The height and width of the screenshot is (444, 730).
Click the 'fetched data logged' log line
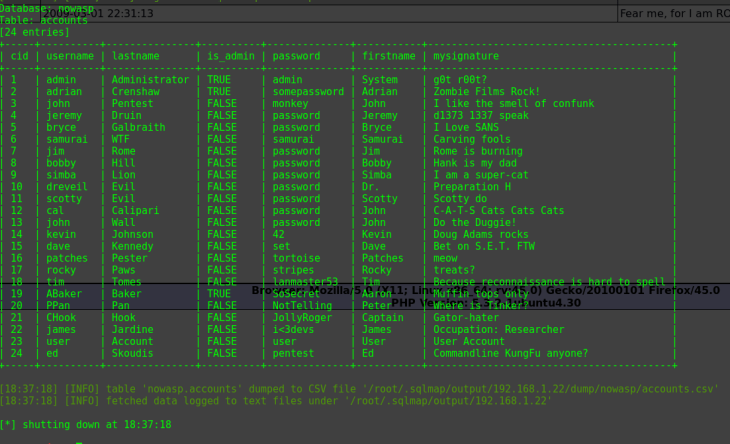pyautogui.click(x=276, y=401)
